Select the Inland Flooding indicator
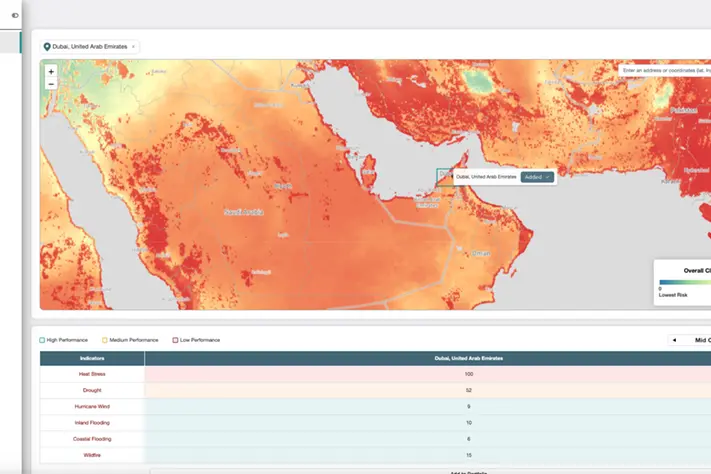This screenshot has width=711, height=474. [92, 423]
